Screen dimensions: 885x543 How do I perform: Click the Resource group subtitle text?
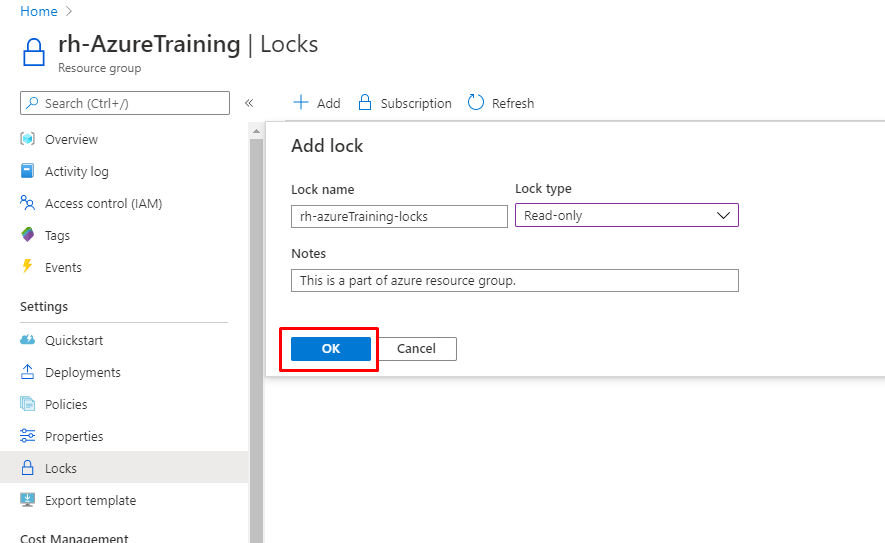99,68
